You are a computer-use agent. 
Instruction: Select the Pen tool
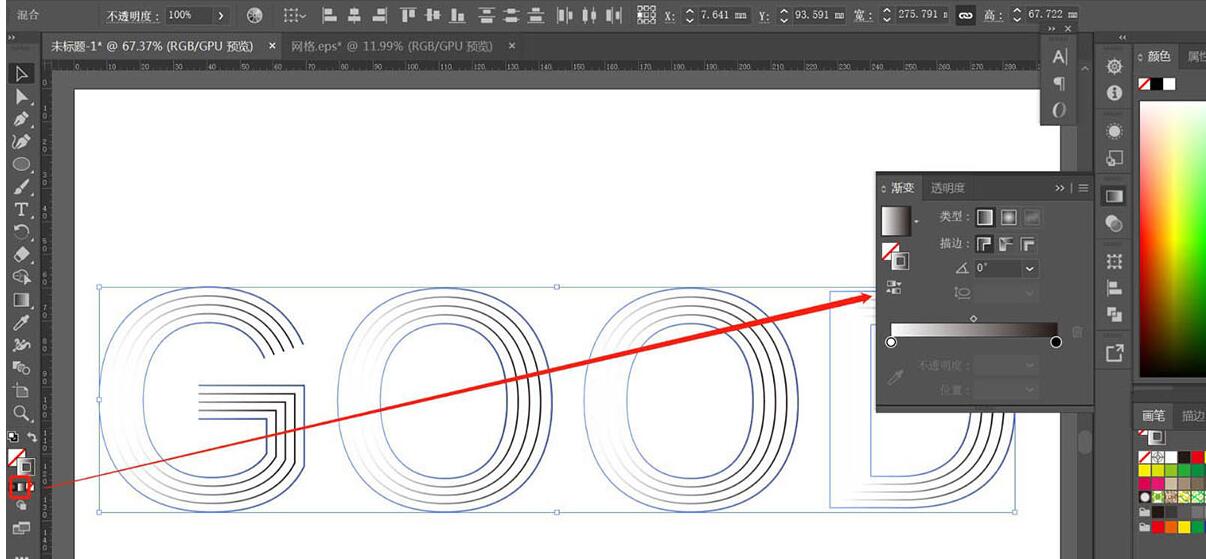tap(21, 119)
